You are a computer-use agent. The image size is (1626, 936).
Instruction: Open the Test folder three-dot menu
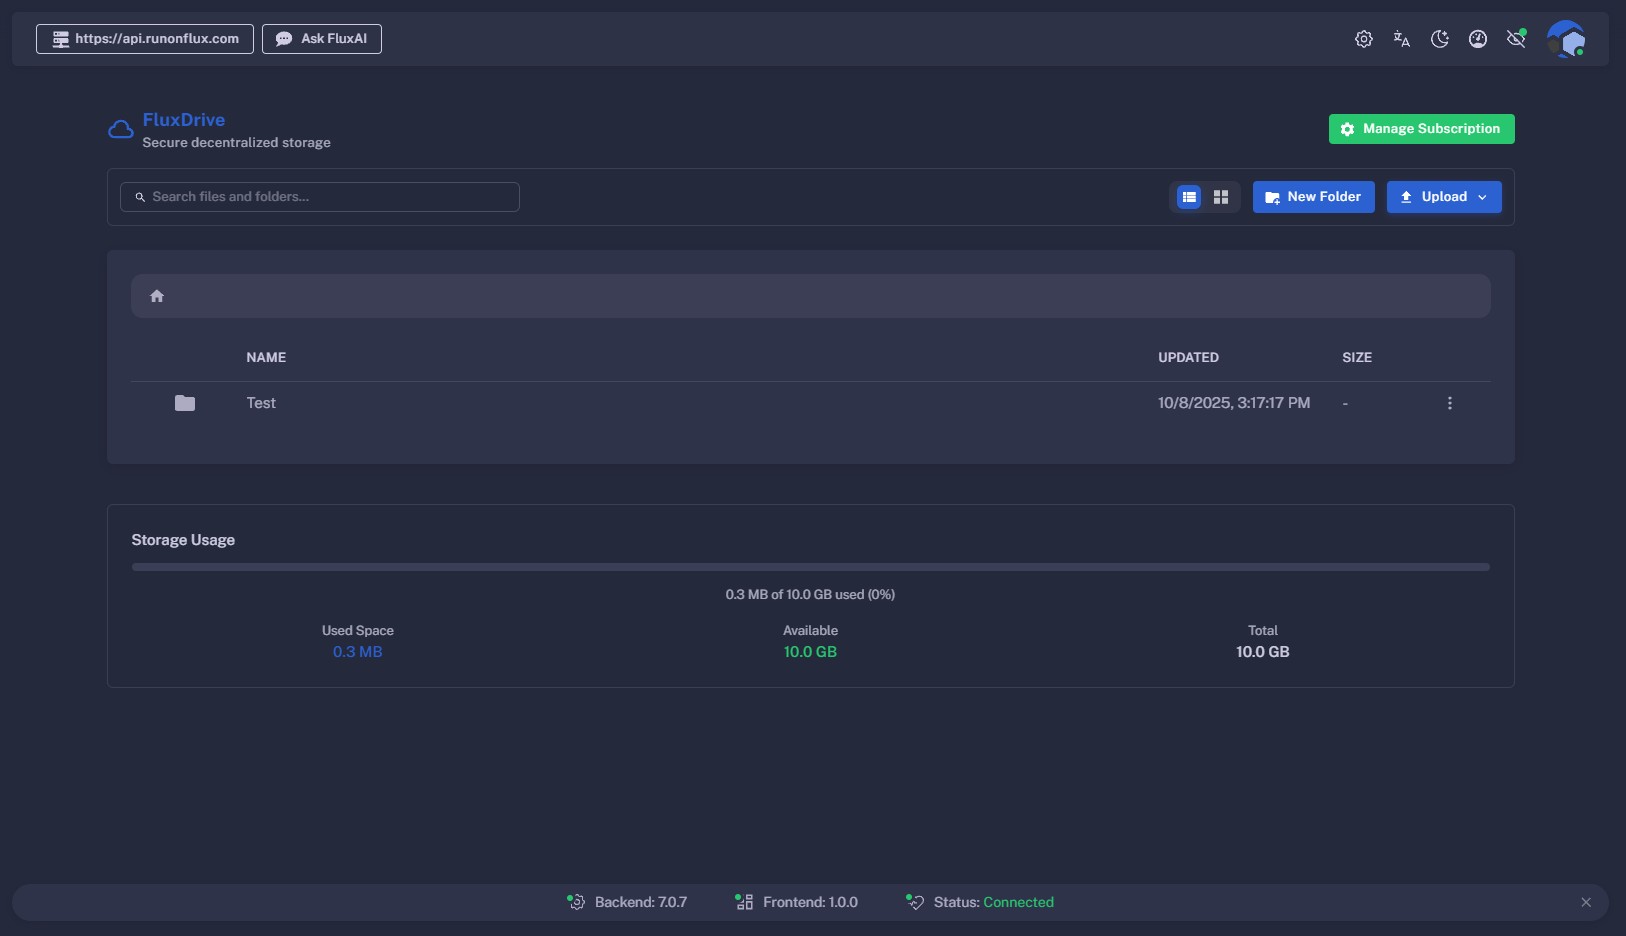[x=1449, y=403]
